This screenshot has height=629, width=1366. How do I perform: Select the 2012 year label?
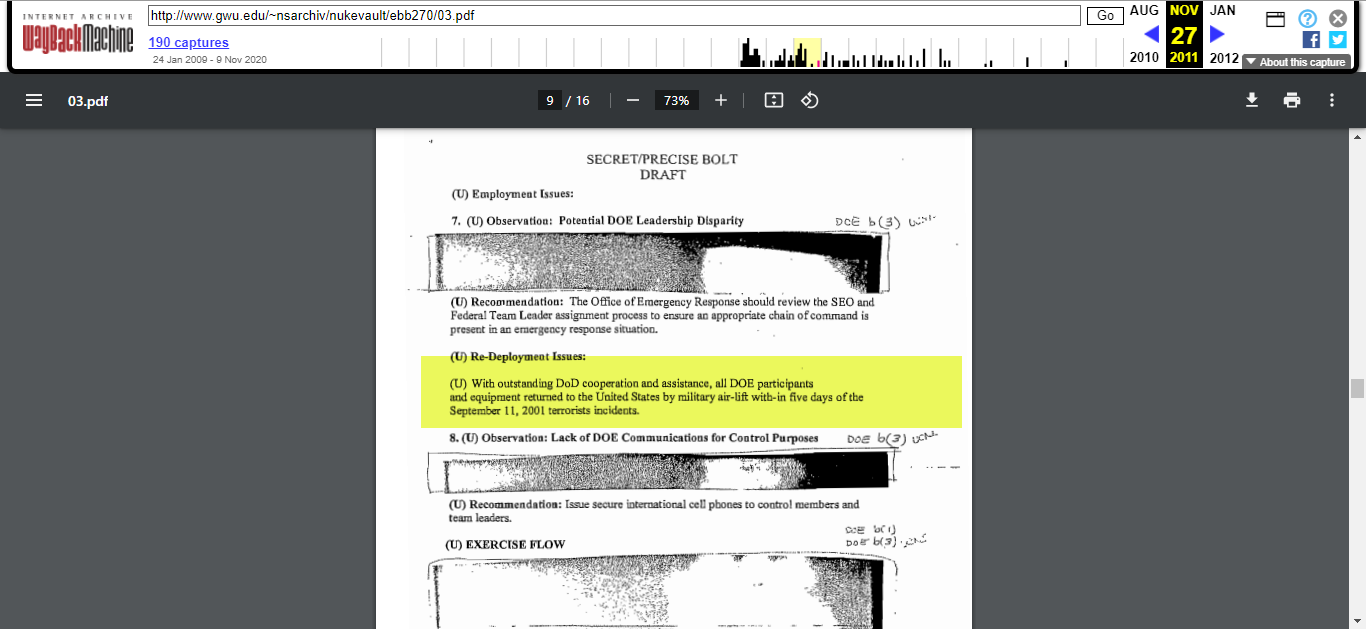click(1224, 58)
